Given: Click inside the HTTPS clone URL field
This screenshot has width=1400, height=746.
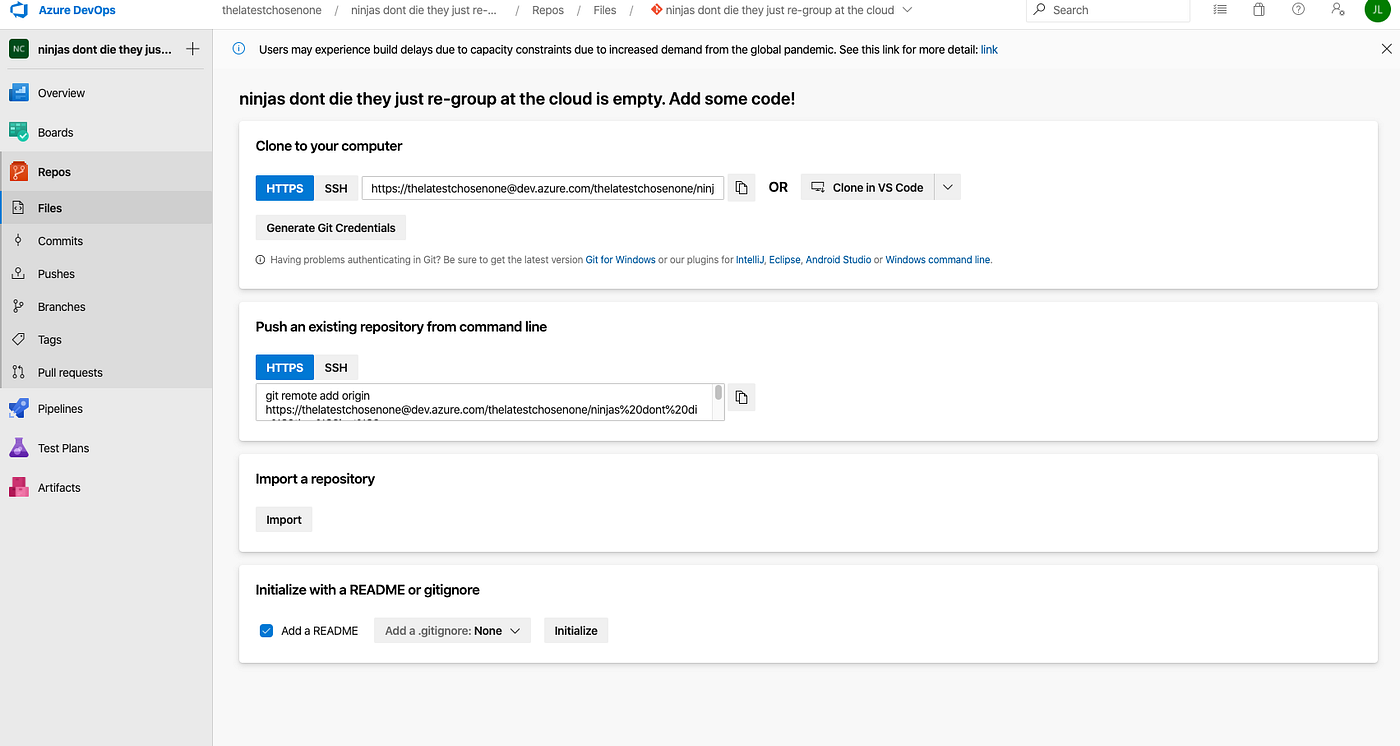Looking at the screenshot, I should click(542, 187).
